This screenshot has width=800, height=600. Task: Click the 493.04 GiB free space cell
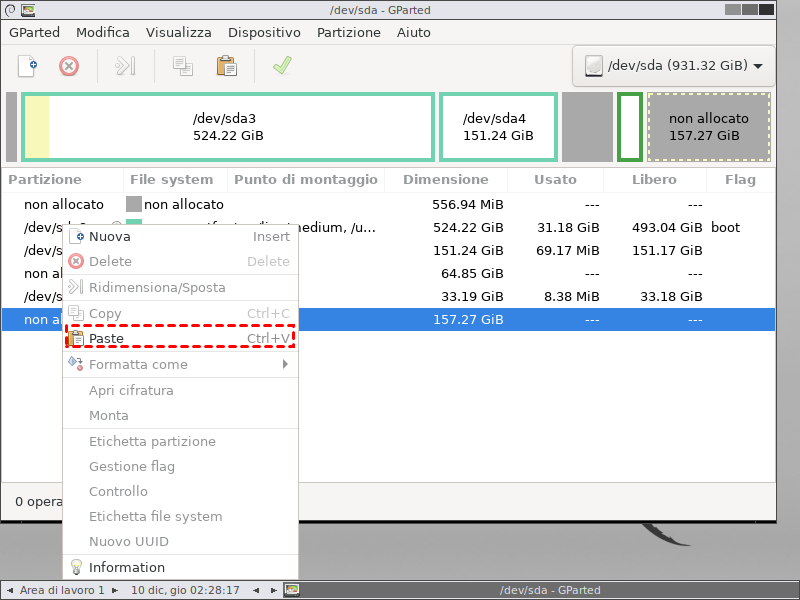667,228
